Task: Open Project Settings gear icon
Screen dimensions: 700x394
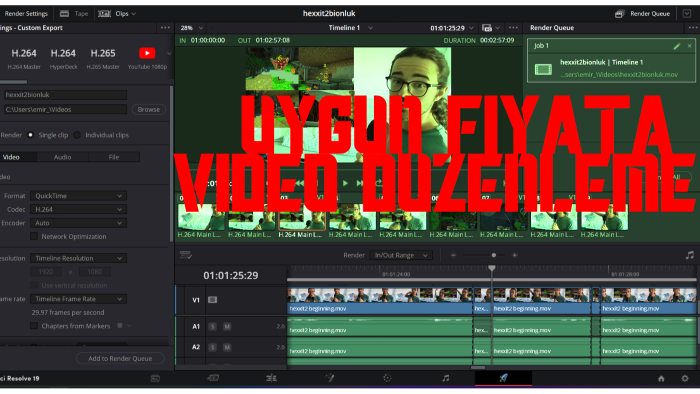Action: (x=685, y=378)
